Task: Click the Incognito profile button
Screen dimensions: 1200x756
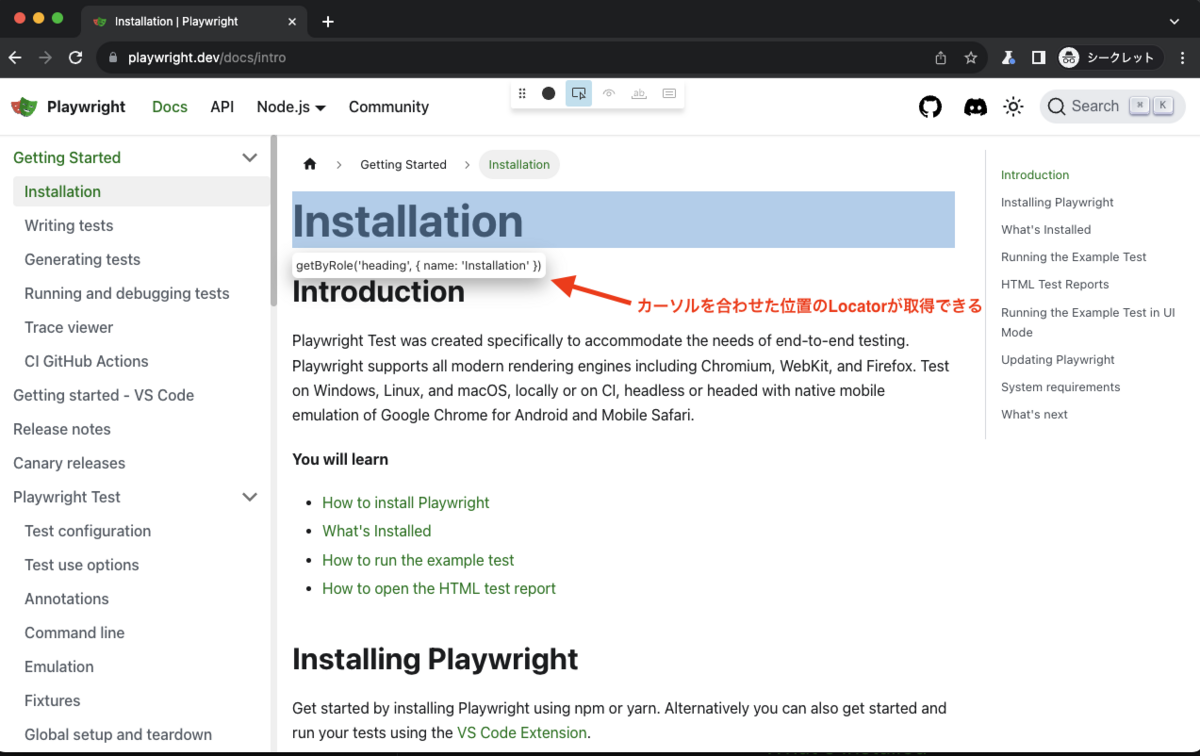Action: [1111, 58]
